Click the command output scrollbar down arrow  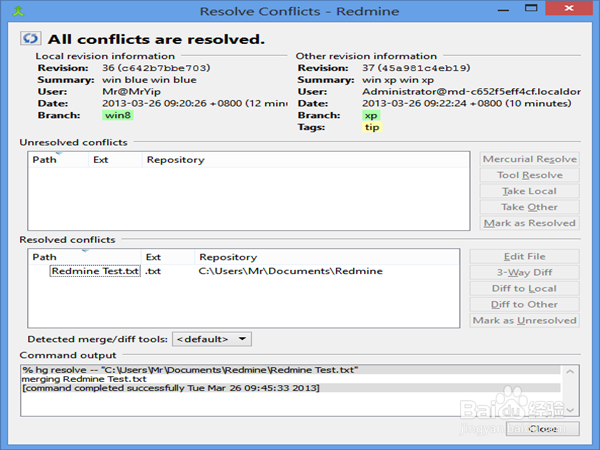point(570,410)
